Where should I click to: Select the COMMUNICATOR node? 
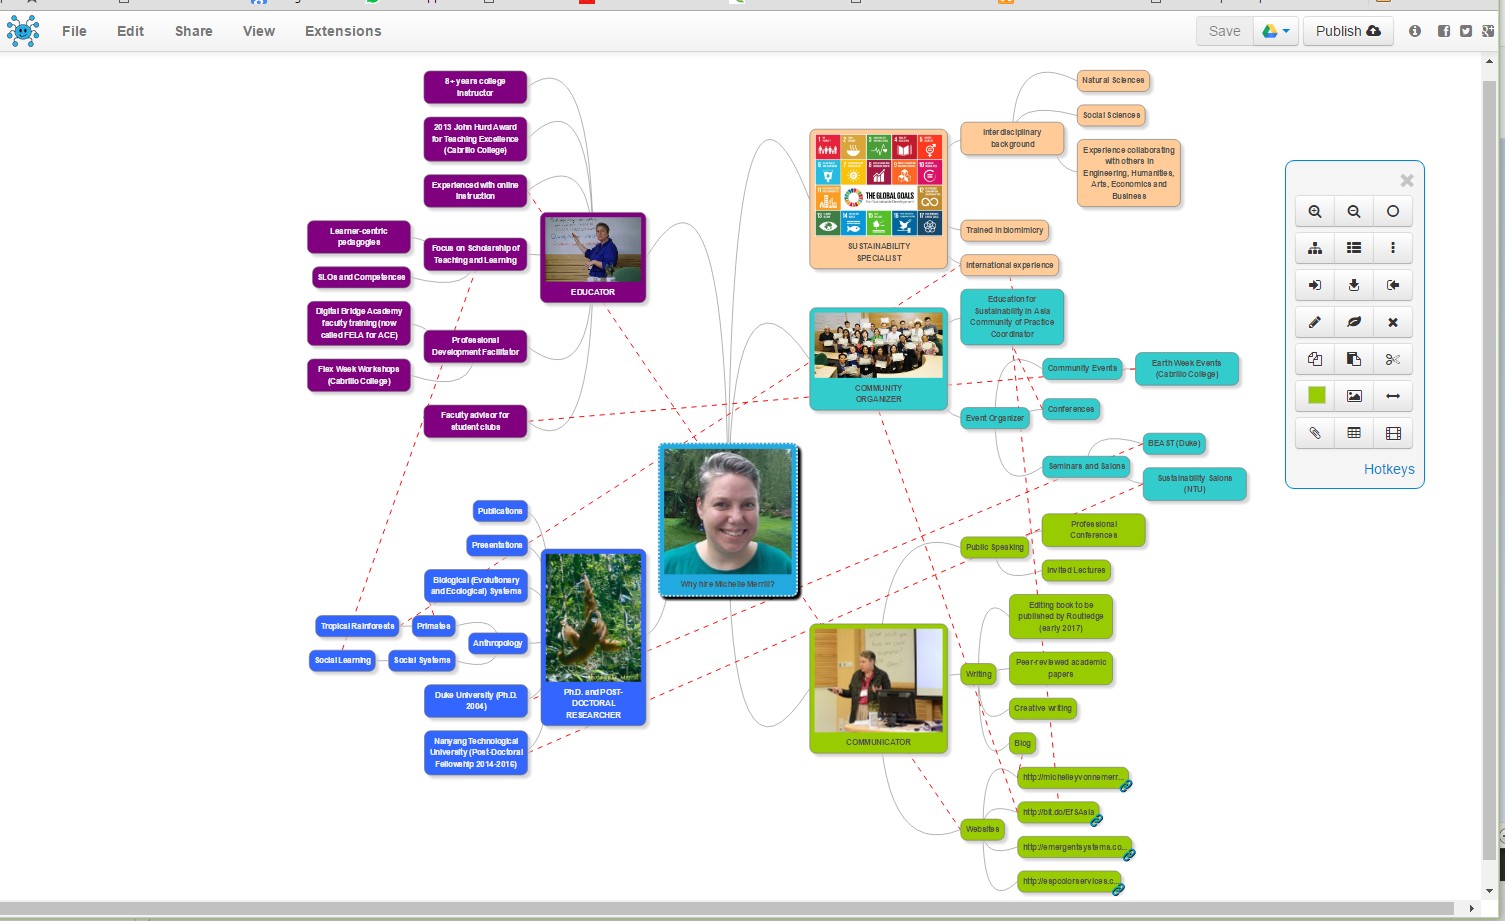[878, 688]
